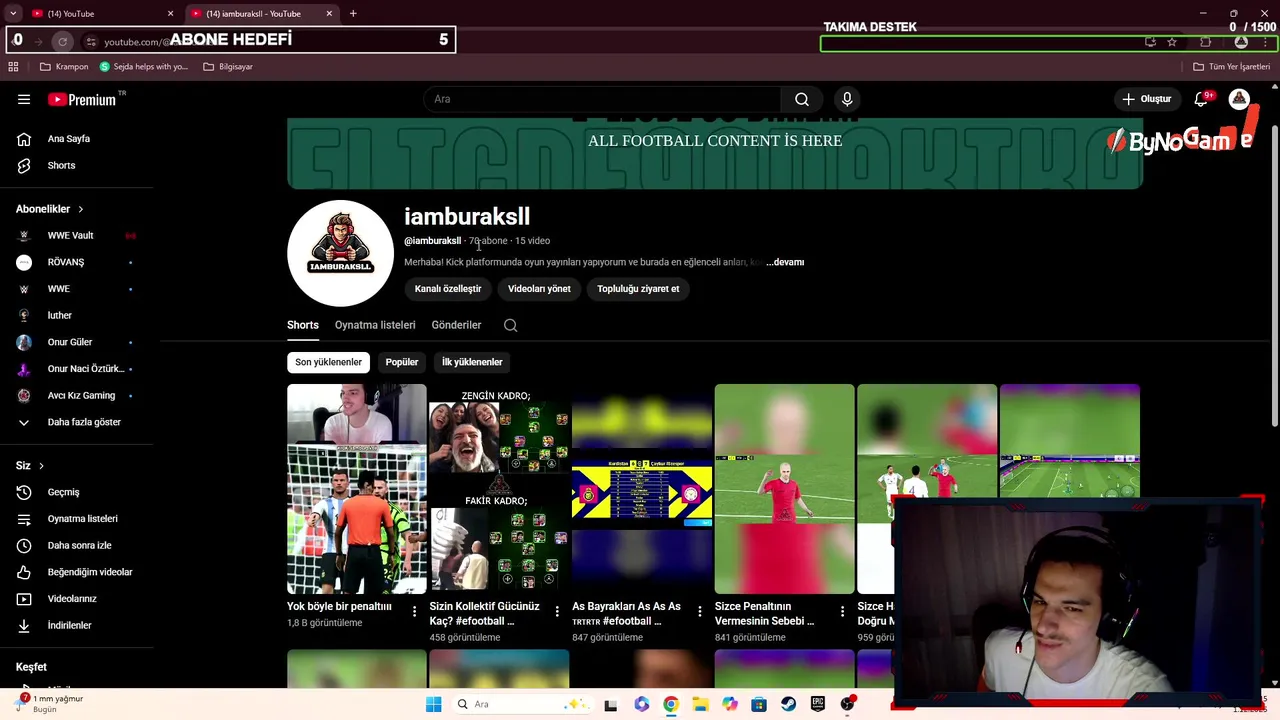Open the notifications bell
Screen dimensions: 1280x720
[x=1202, y=99]
